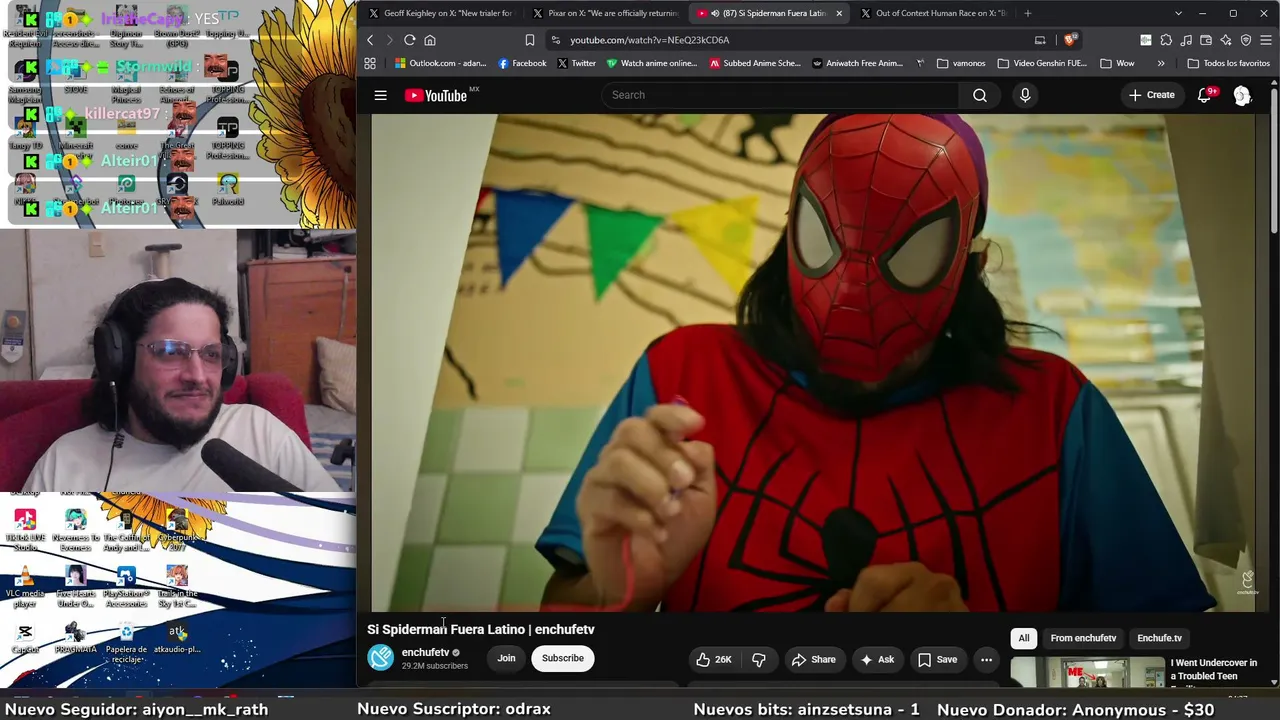The width and height of the screenshot is (1280, 720).
Task: Open the vamonos bookmarks folder
Action: (961, 63)
